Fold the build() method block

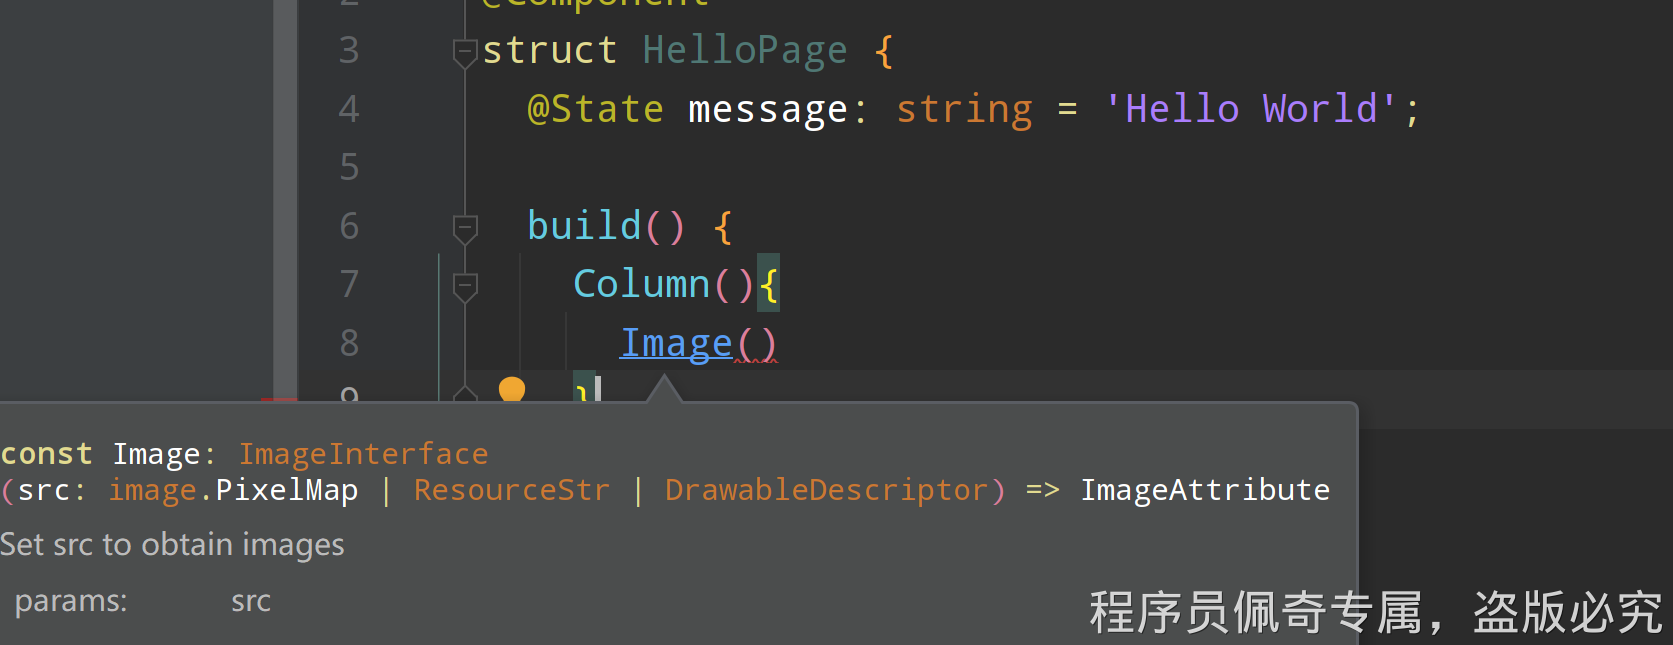click(465, 227)
